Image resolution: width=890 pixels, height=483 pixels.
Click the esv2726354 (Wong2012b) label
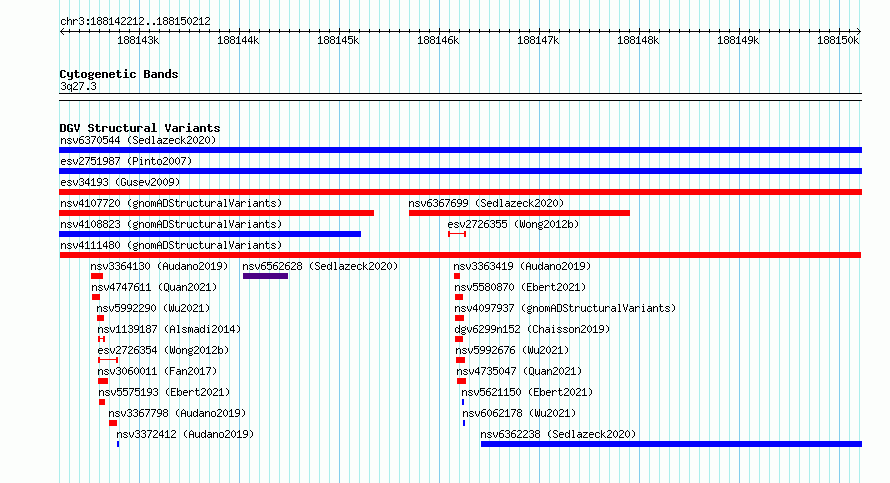[x=163, y=350]
